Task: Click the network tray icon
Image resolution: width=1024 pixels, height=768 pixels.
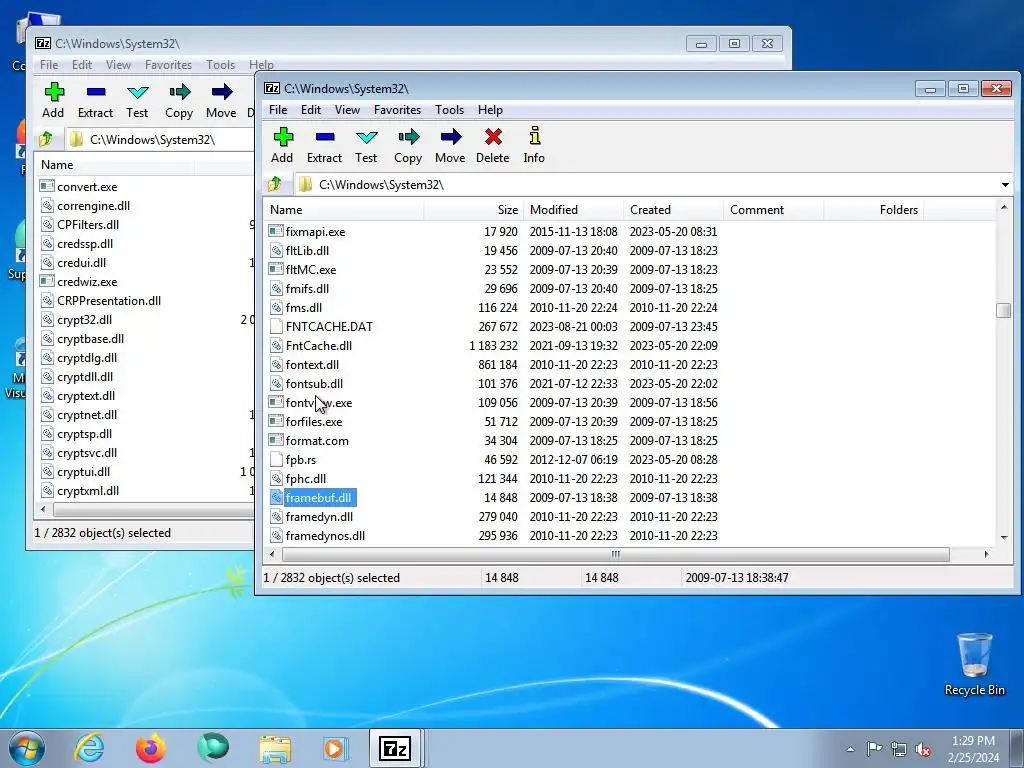Action: pyautogui.click(x=899, y=749)
